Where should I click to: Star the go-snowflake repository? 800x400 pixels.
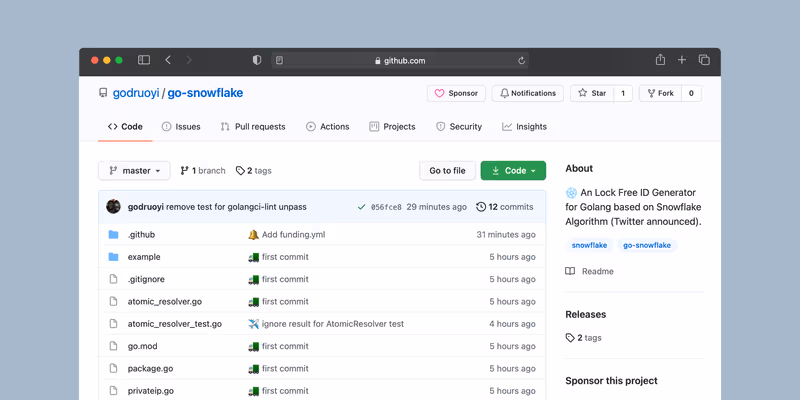[591, 93]
